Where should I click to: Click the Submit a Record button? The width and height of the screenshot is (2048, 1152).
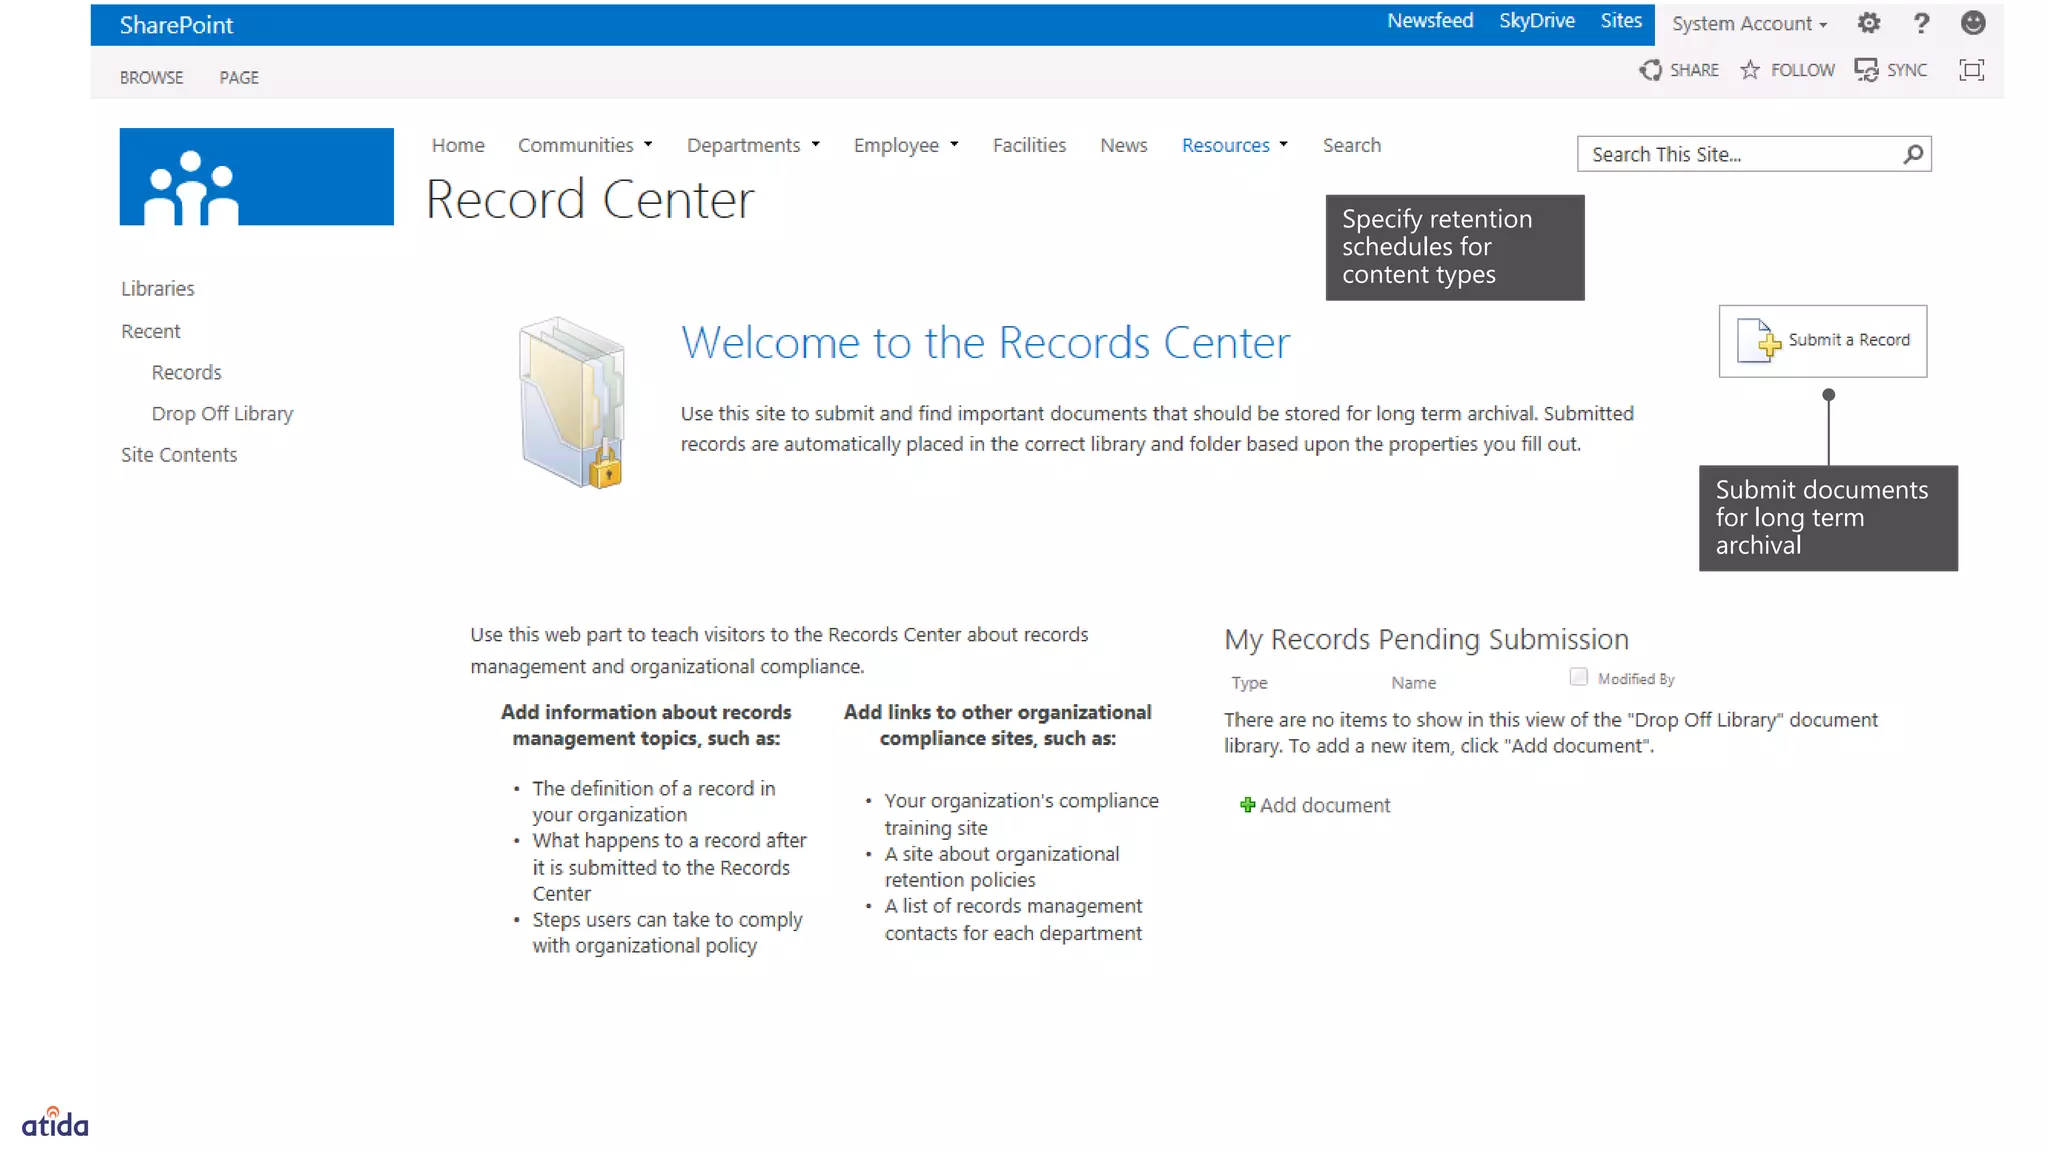tap(1822, 341)
